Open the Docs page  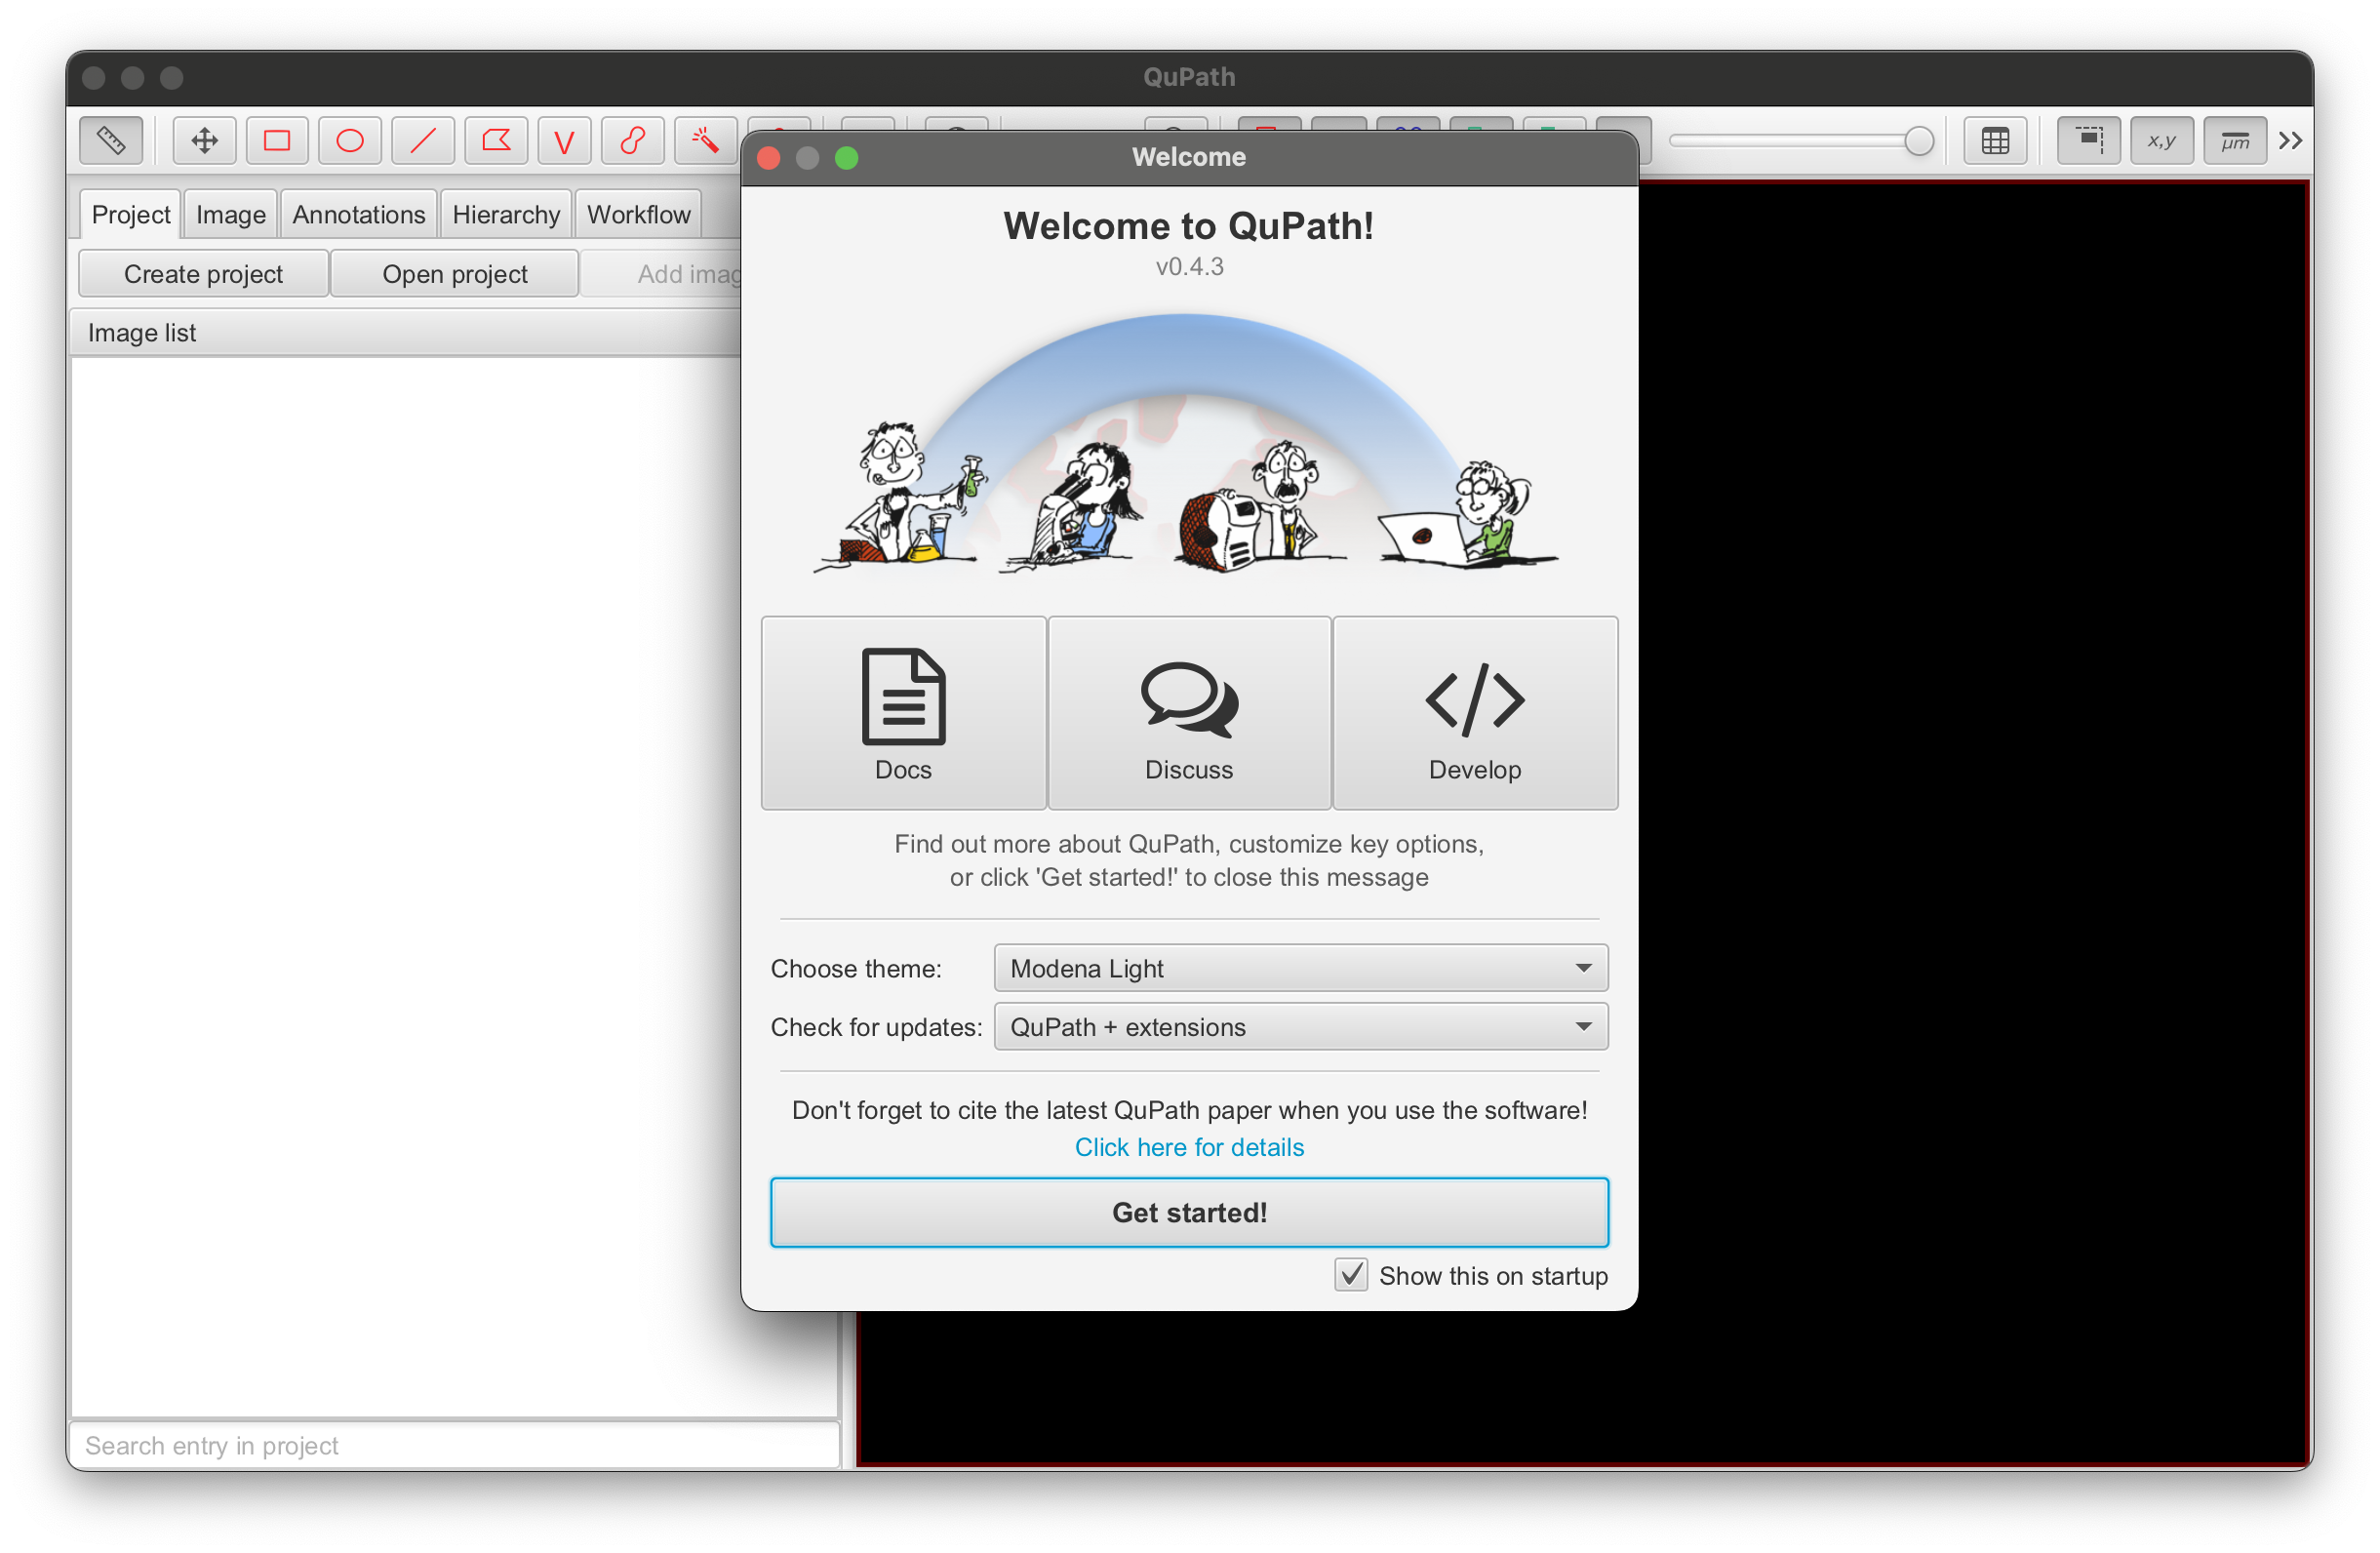(903, 713)
